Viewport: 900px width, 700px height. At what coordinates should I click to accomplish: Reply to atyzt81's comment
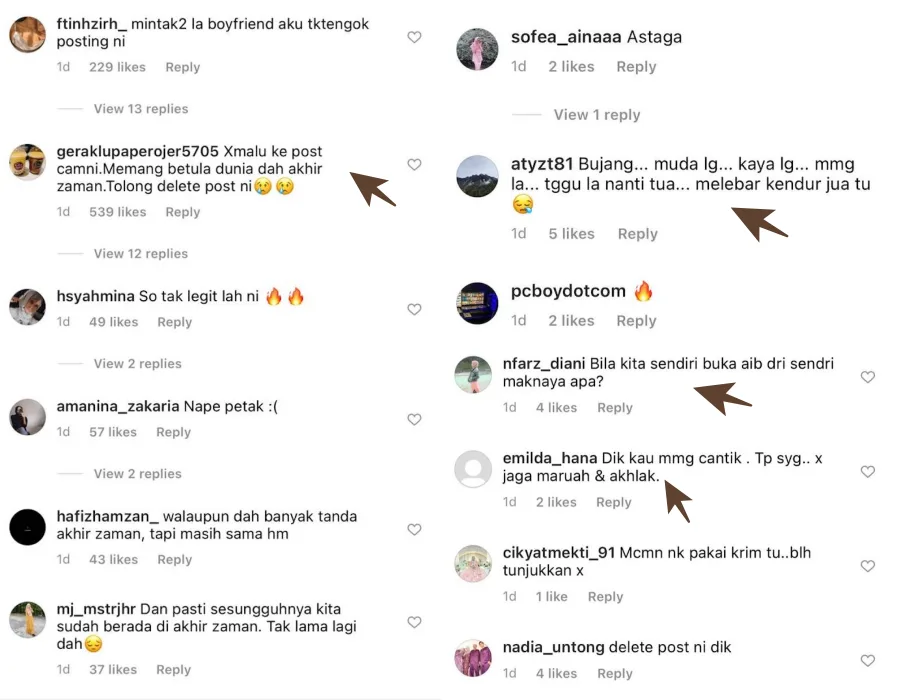coord(637,234)
